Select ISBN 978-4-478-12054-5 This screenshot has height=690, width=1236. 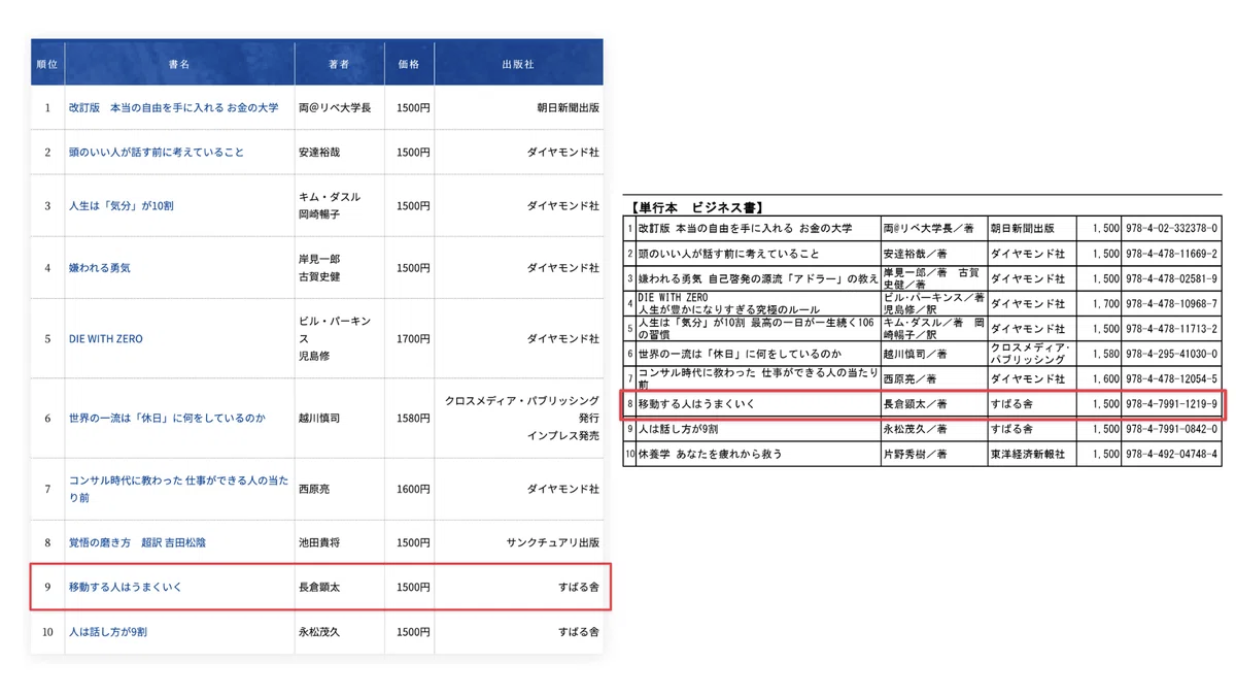click(x=1171, y=379)
